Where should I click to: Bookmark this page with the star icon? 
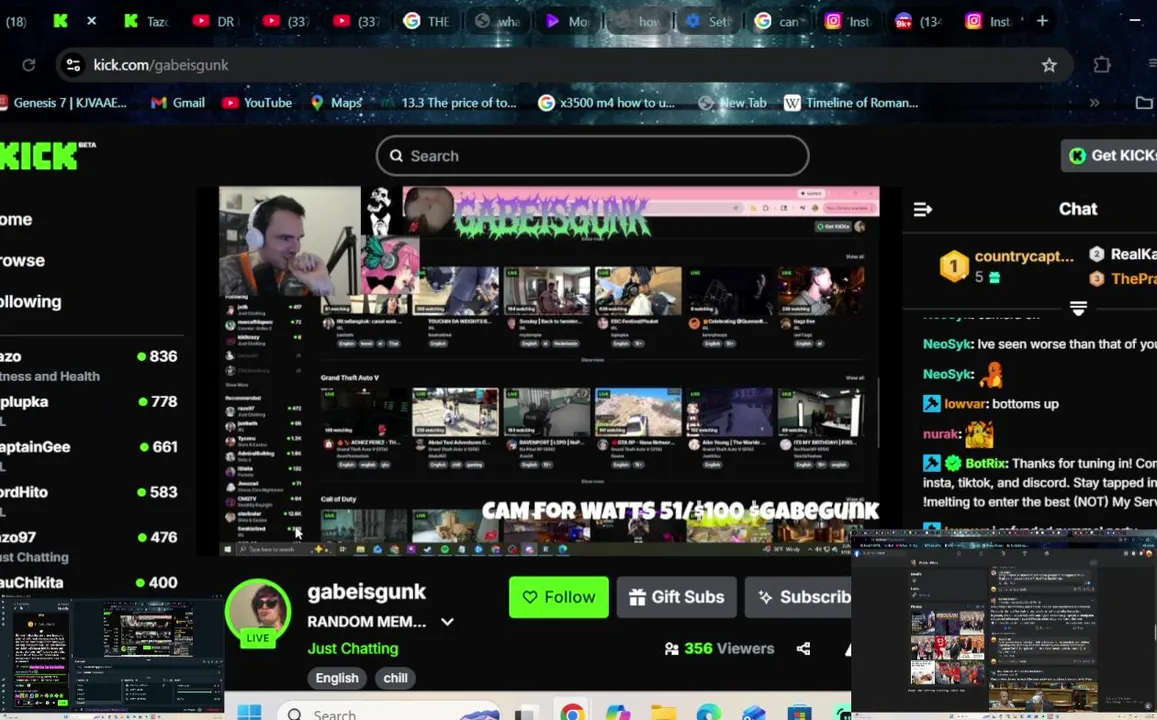click(x=1049, y=65)
